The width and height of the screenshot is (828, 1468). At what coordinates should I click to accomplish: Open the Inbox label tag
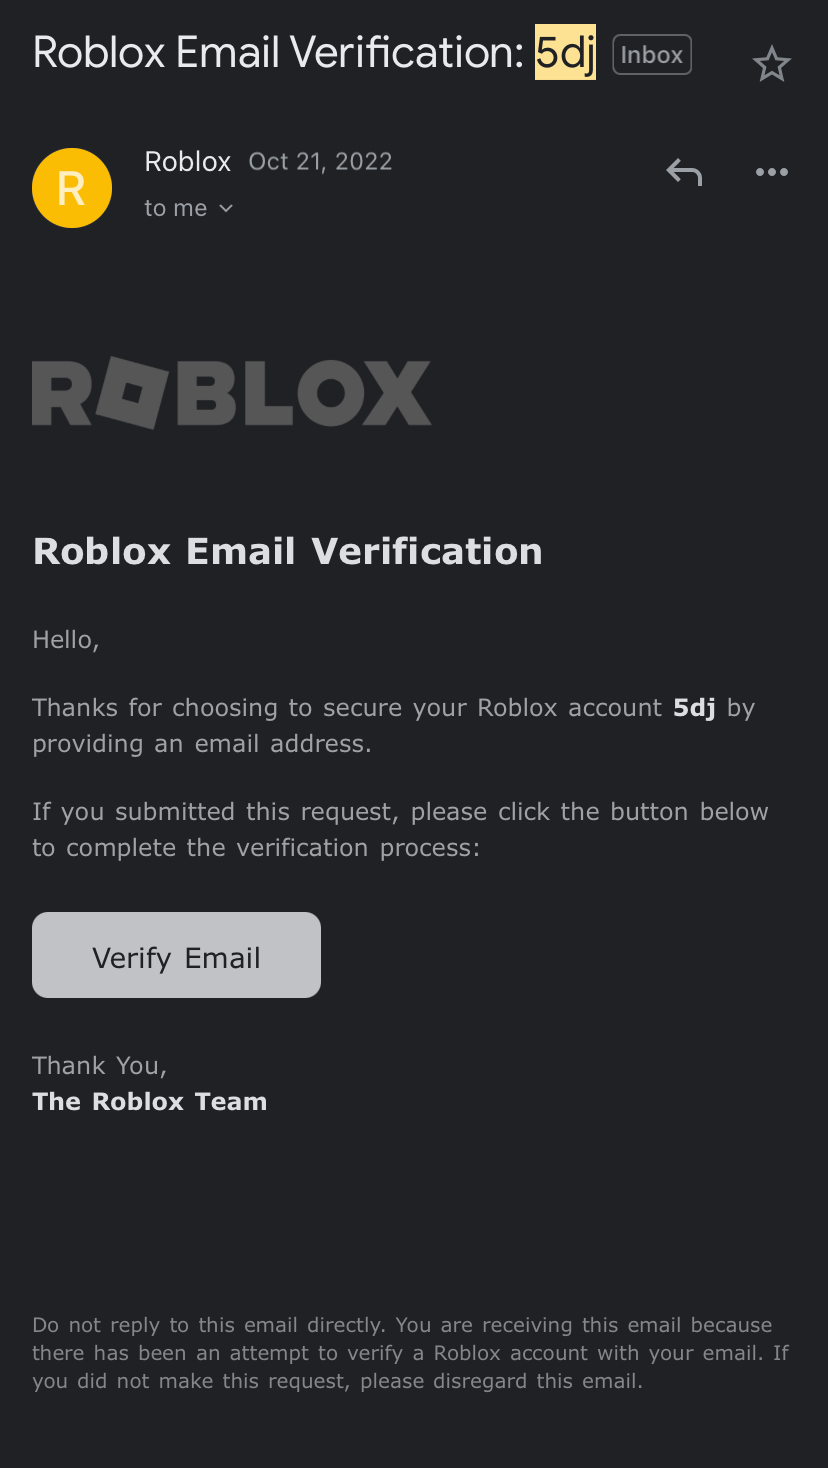coord(651,55)
